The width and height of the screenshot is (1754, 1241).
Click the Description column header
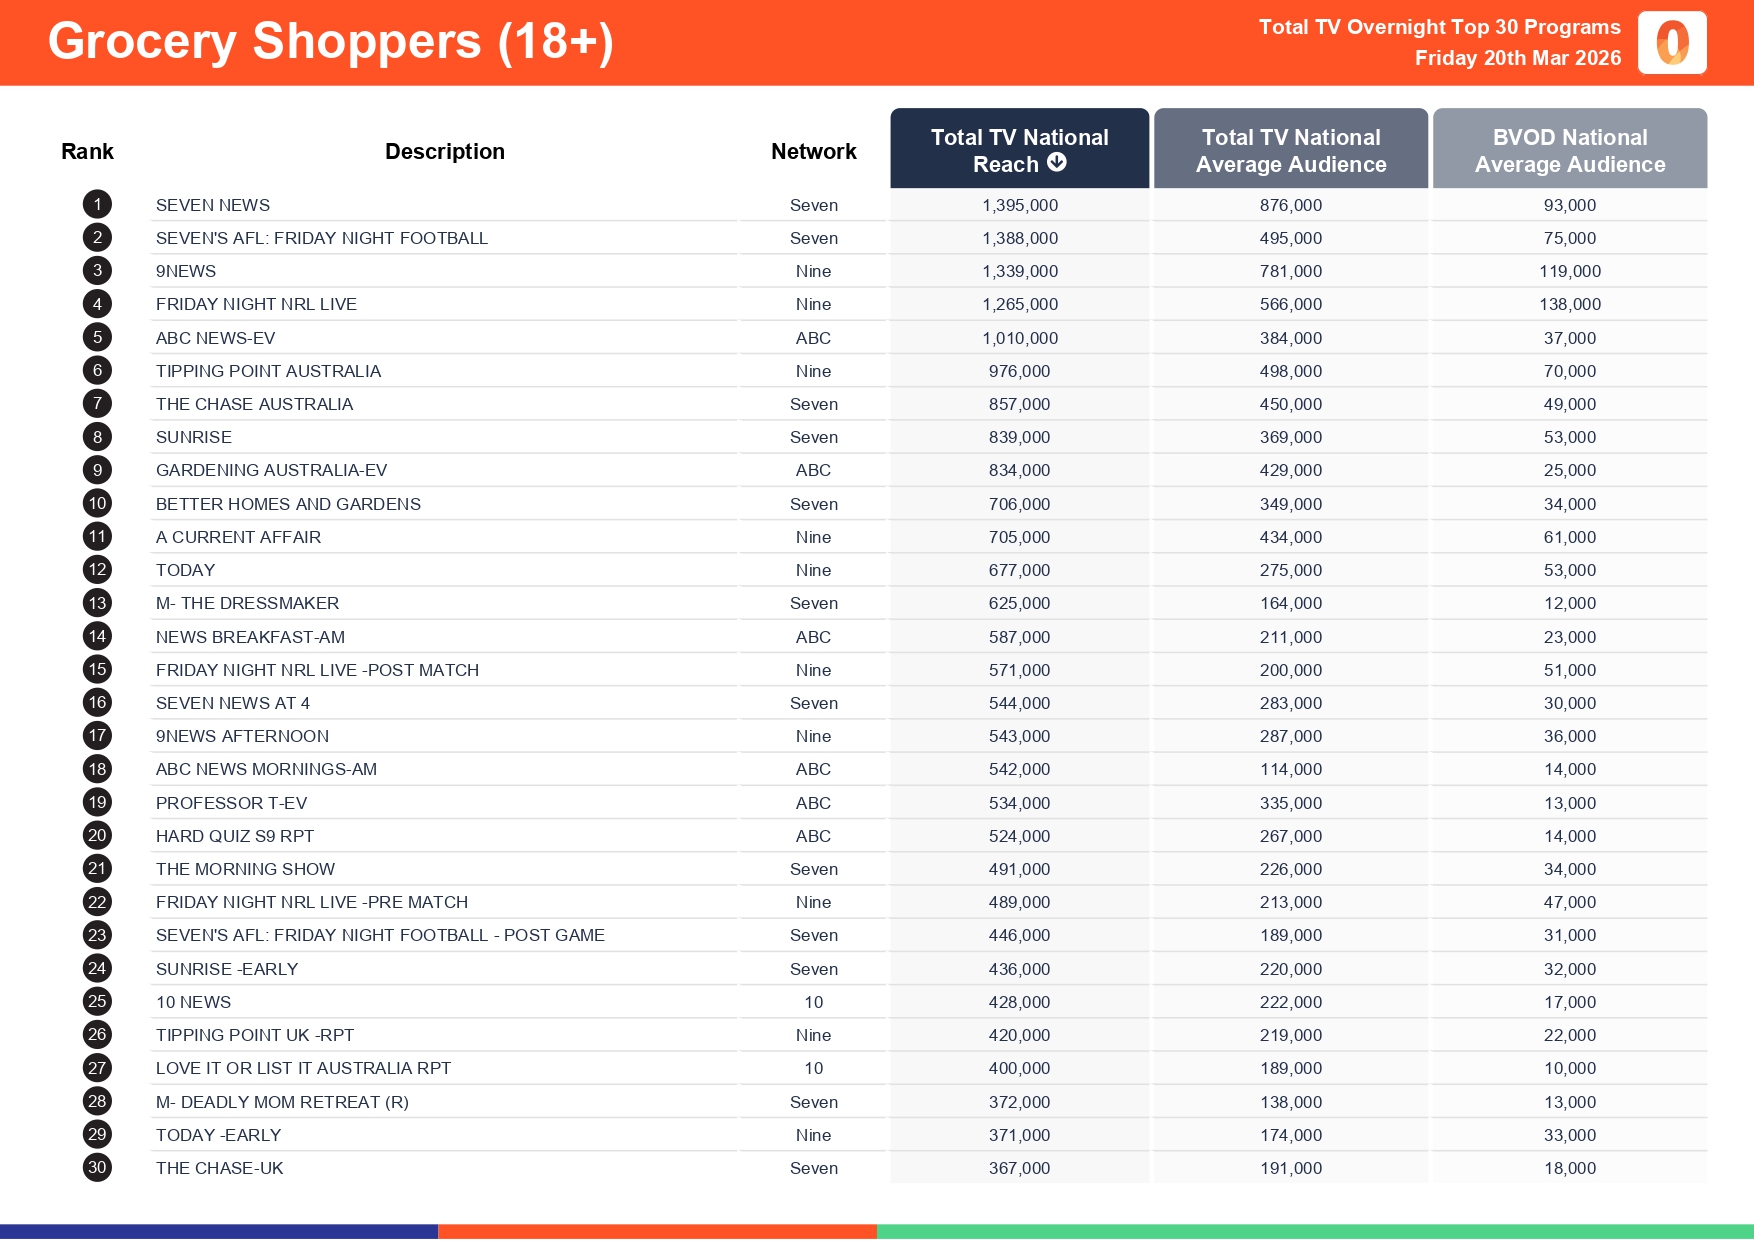coord(445,152)
